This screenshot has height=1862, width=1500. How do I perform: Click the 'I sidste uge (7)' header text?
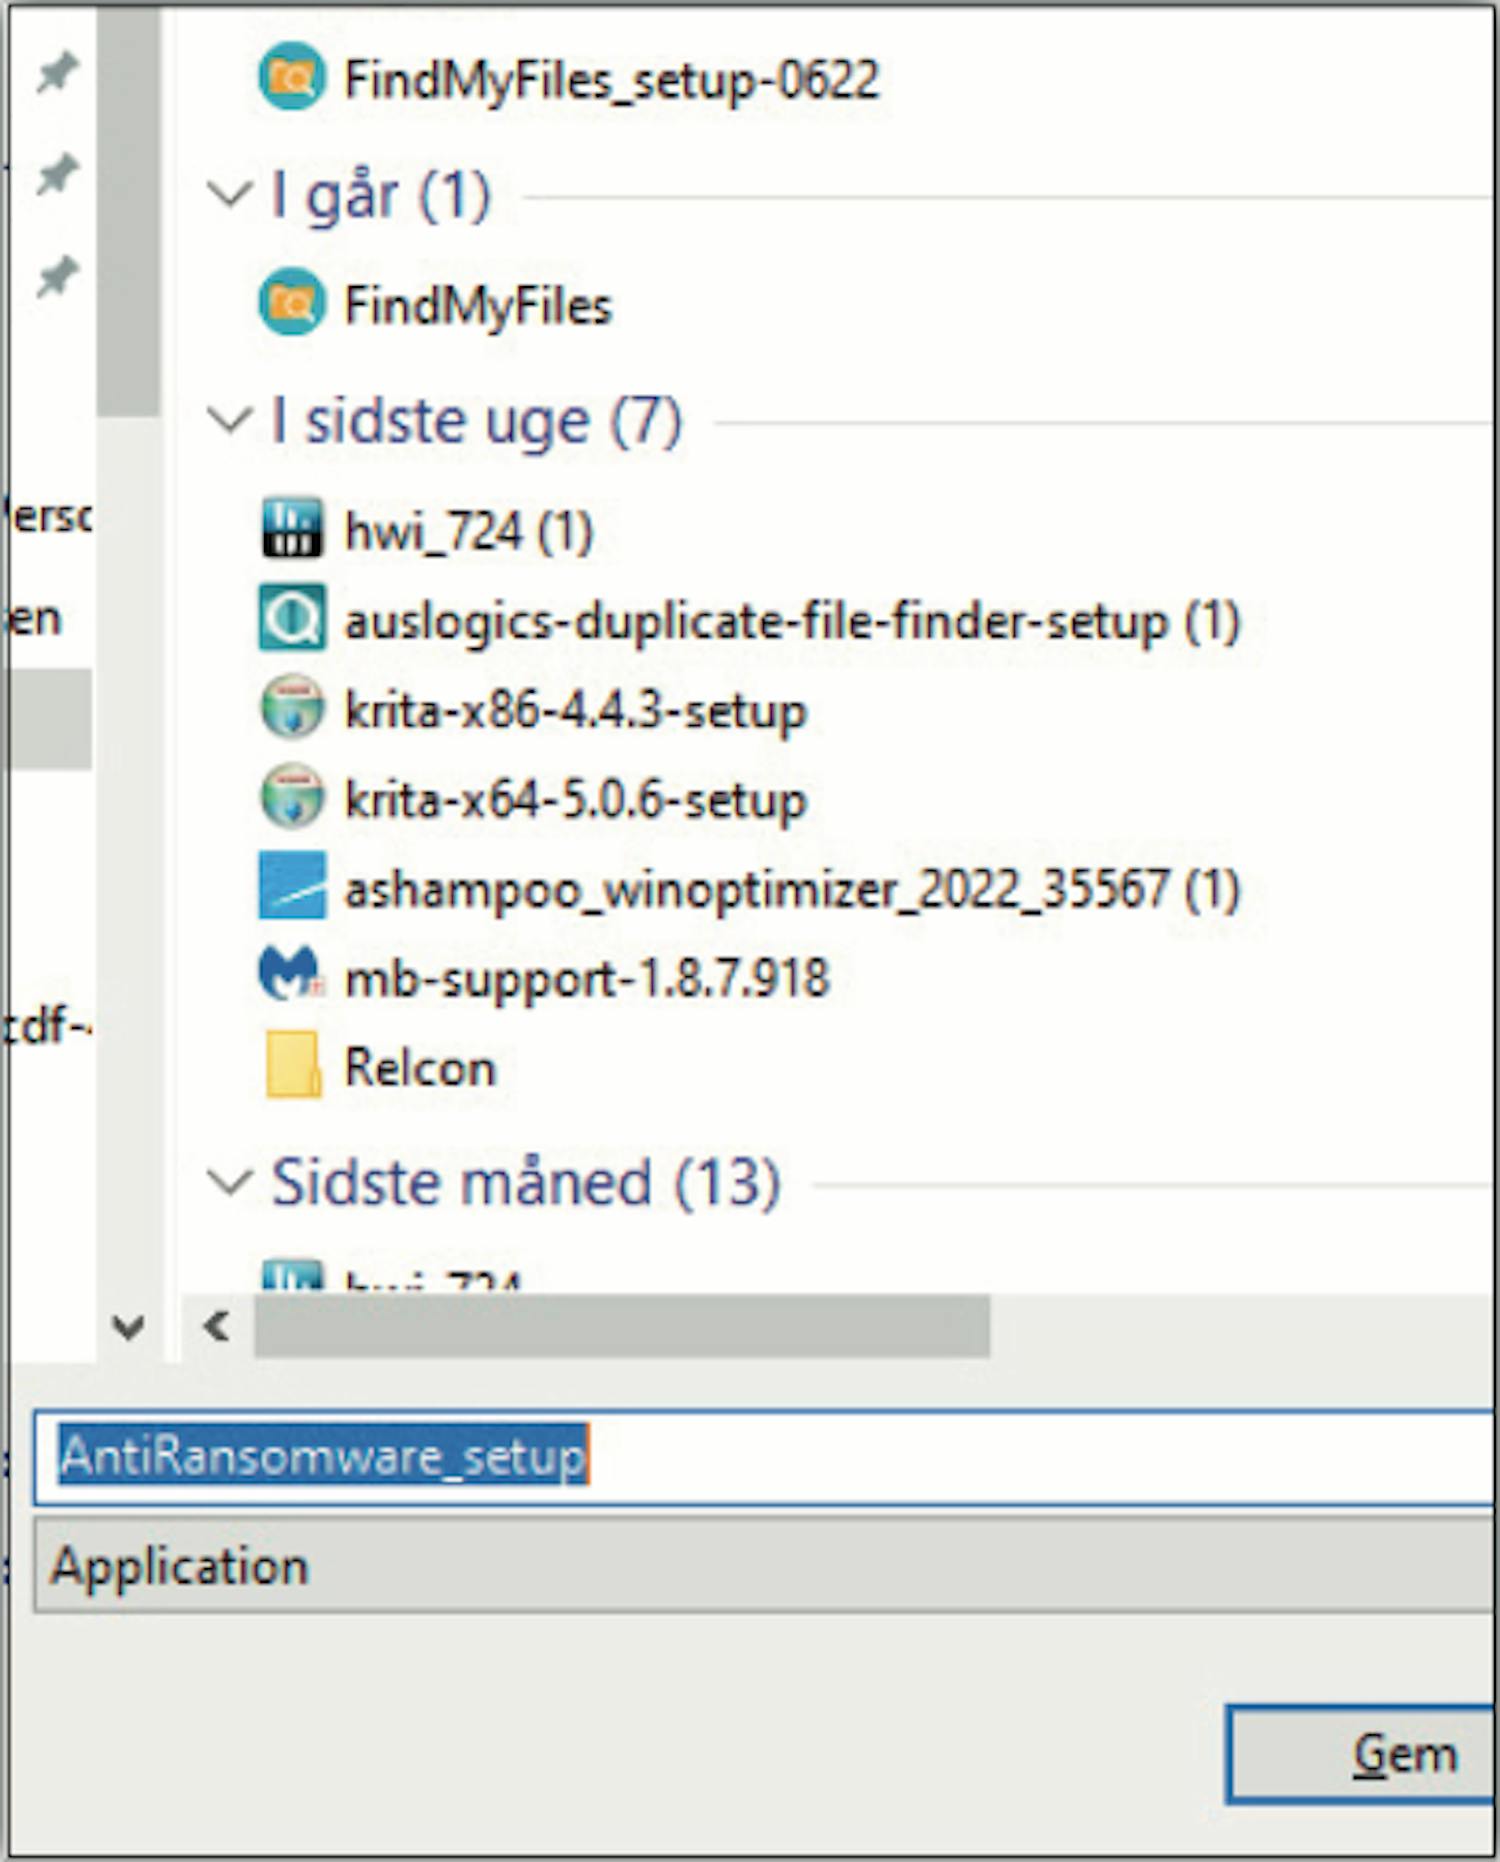477,421
